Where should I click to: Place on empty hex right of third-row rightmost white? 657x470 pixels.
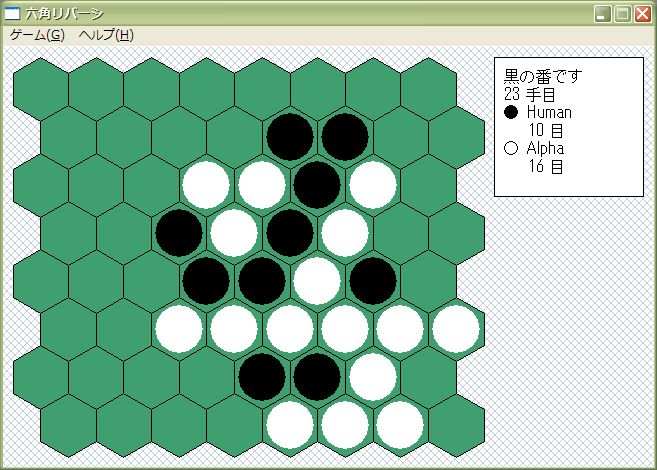pyautogui.click(x=429, y=185)
